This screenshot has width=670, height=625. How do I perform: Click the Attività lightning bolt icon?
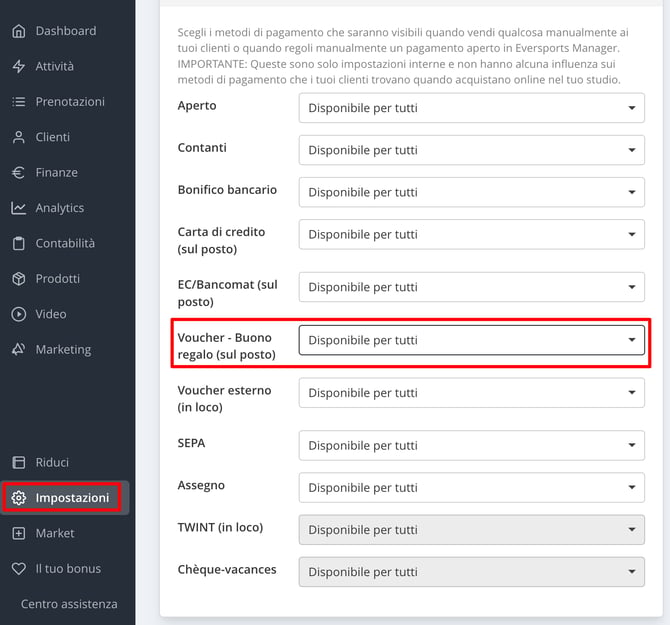[18, 66]
